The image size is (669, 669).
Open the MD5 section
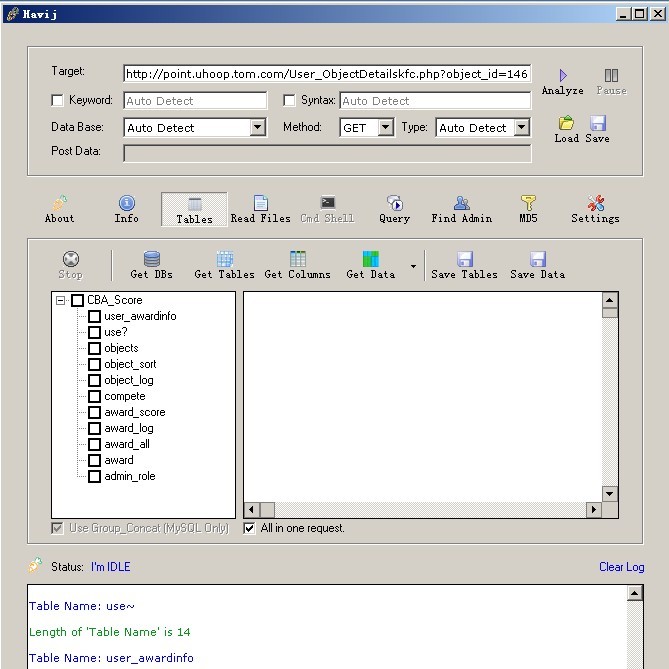pos(528,209)
